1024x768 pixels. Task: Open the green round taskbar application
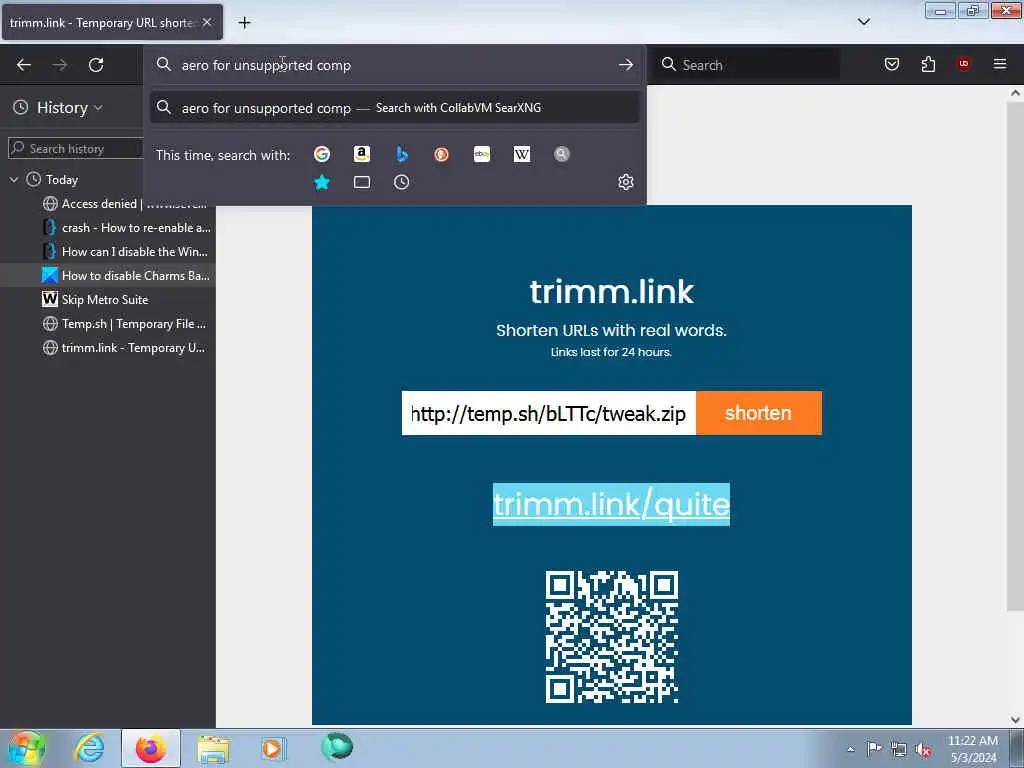click(x=337, y=747)
